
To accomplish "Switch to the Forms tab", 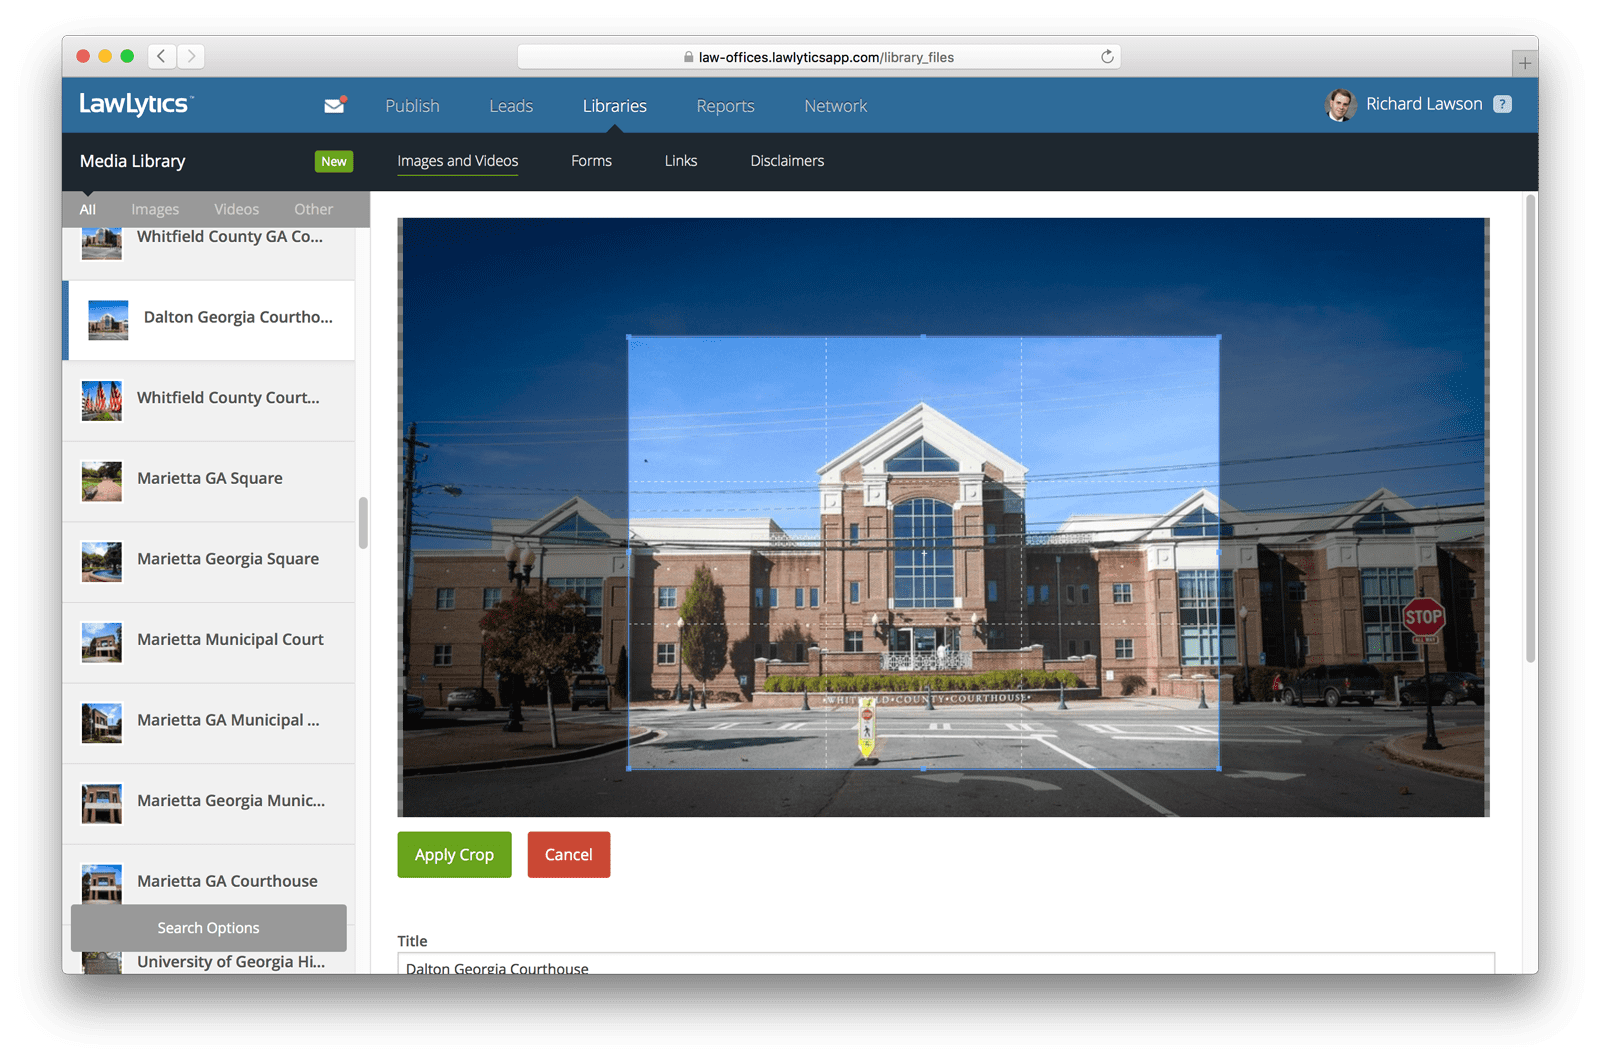I will [591, 161].
